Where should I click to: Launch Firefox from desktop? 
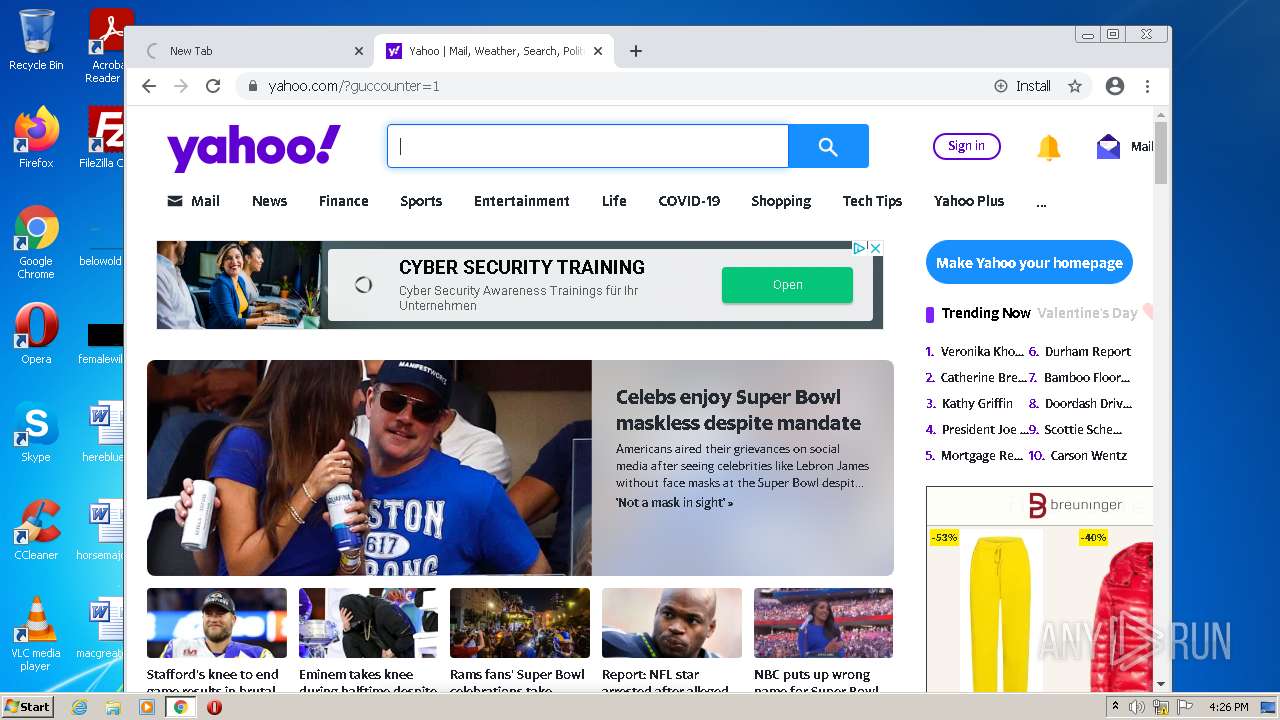point(36,138)
